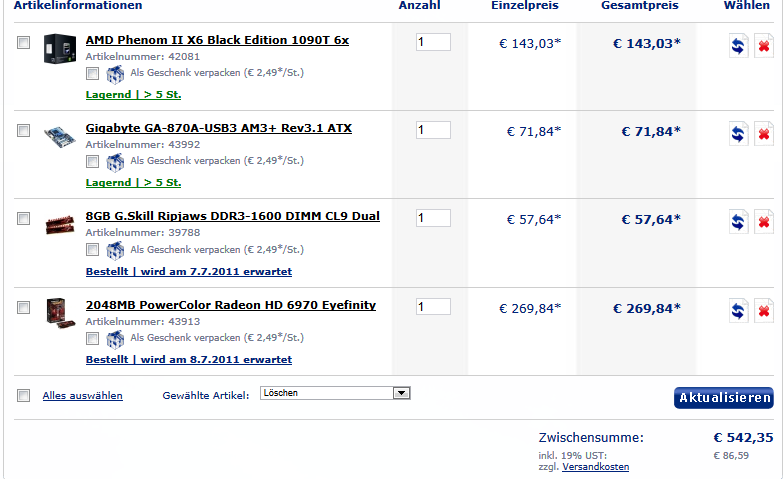Viewport: 783px width, 479px height.
Task: Open Gigabyte motherboard product thumbnail
Action: (x=59, y=137)
